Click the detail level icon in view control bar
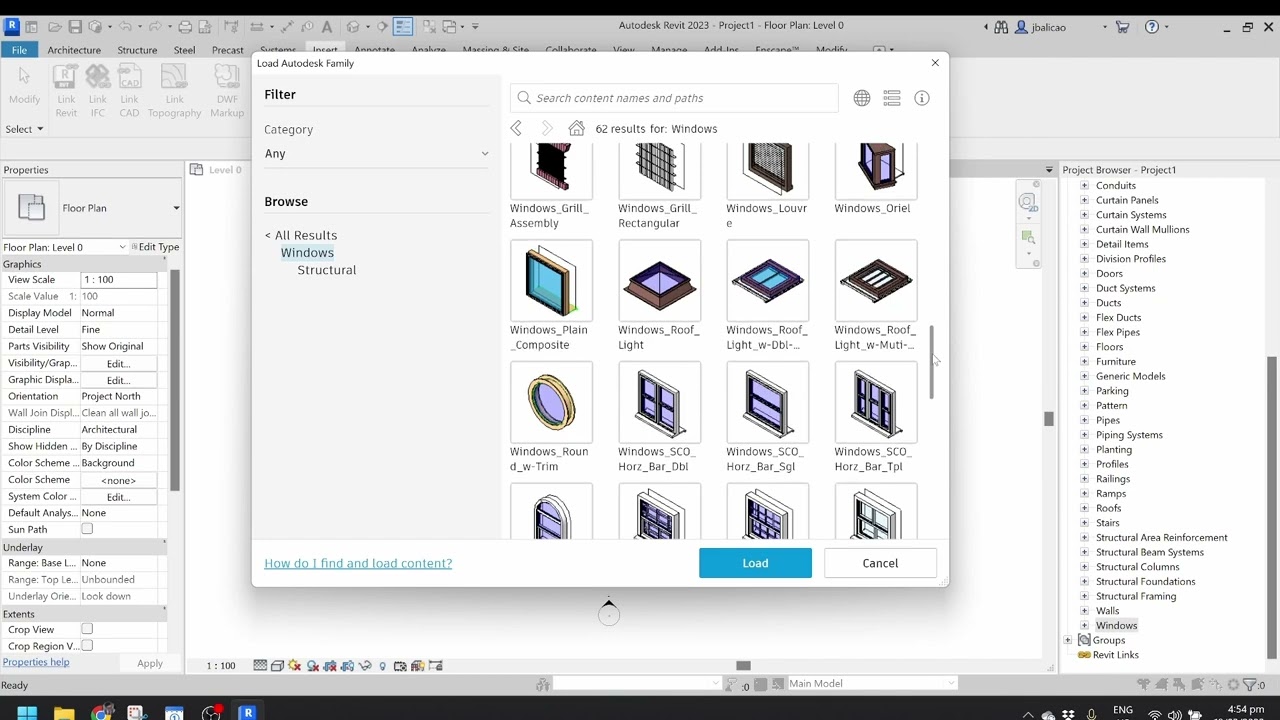 tap(260, 666)
